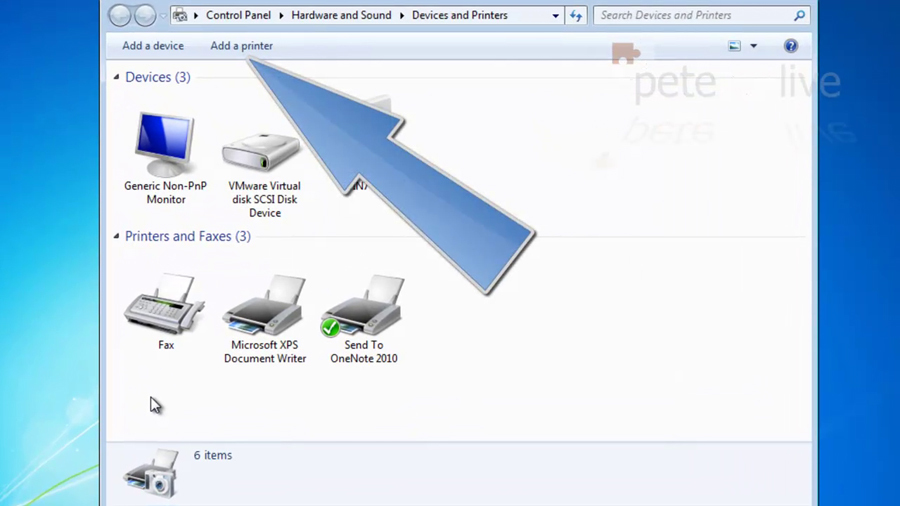This screenshot has height=506, width=900.
Task: Expand the arrow after Hardware and Sound
Action: coord(402,15)
